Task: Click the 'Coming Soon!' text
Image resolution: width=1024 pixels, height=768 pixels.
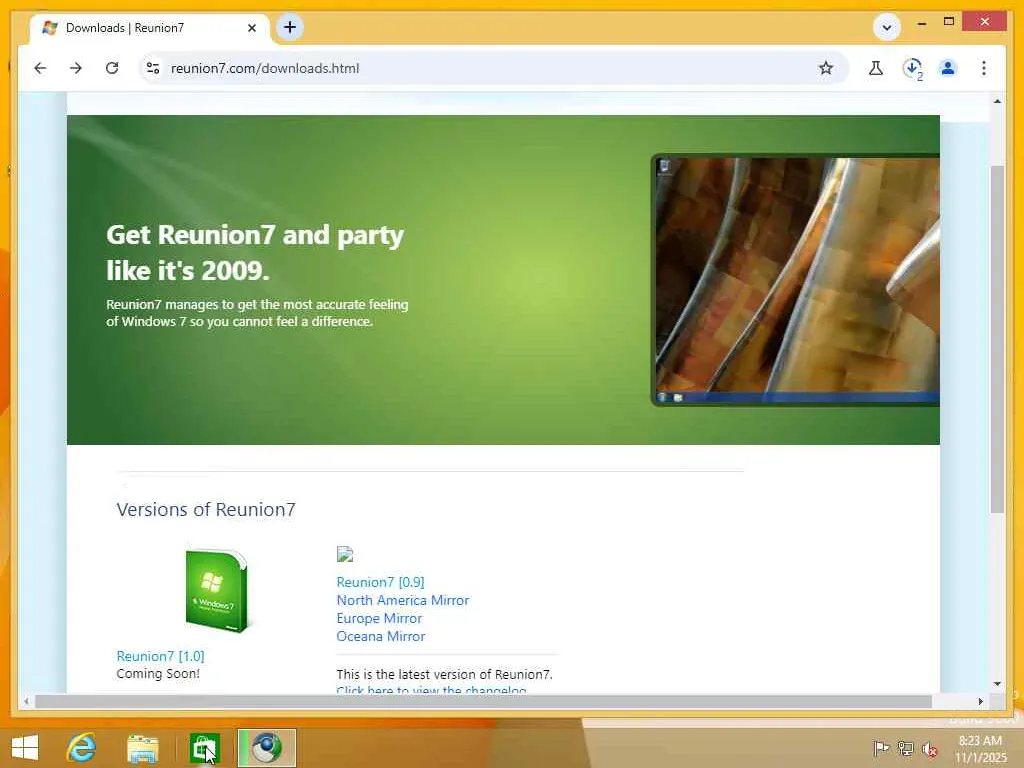Action: 158,673
